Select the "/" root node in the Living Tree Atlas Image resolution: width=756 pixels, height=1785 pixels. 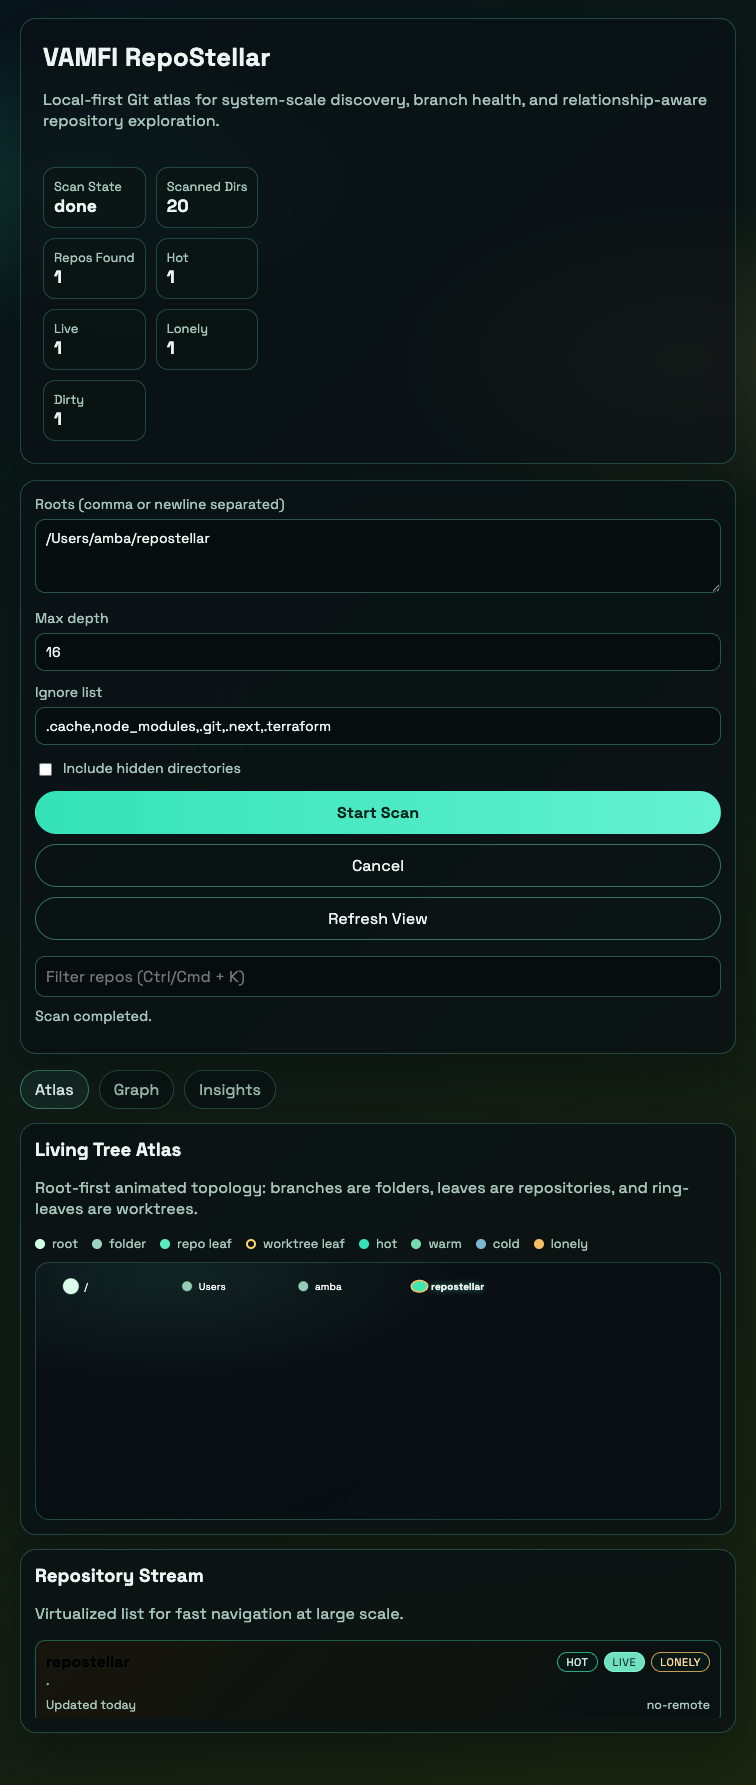point(71,1286)
